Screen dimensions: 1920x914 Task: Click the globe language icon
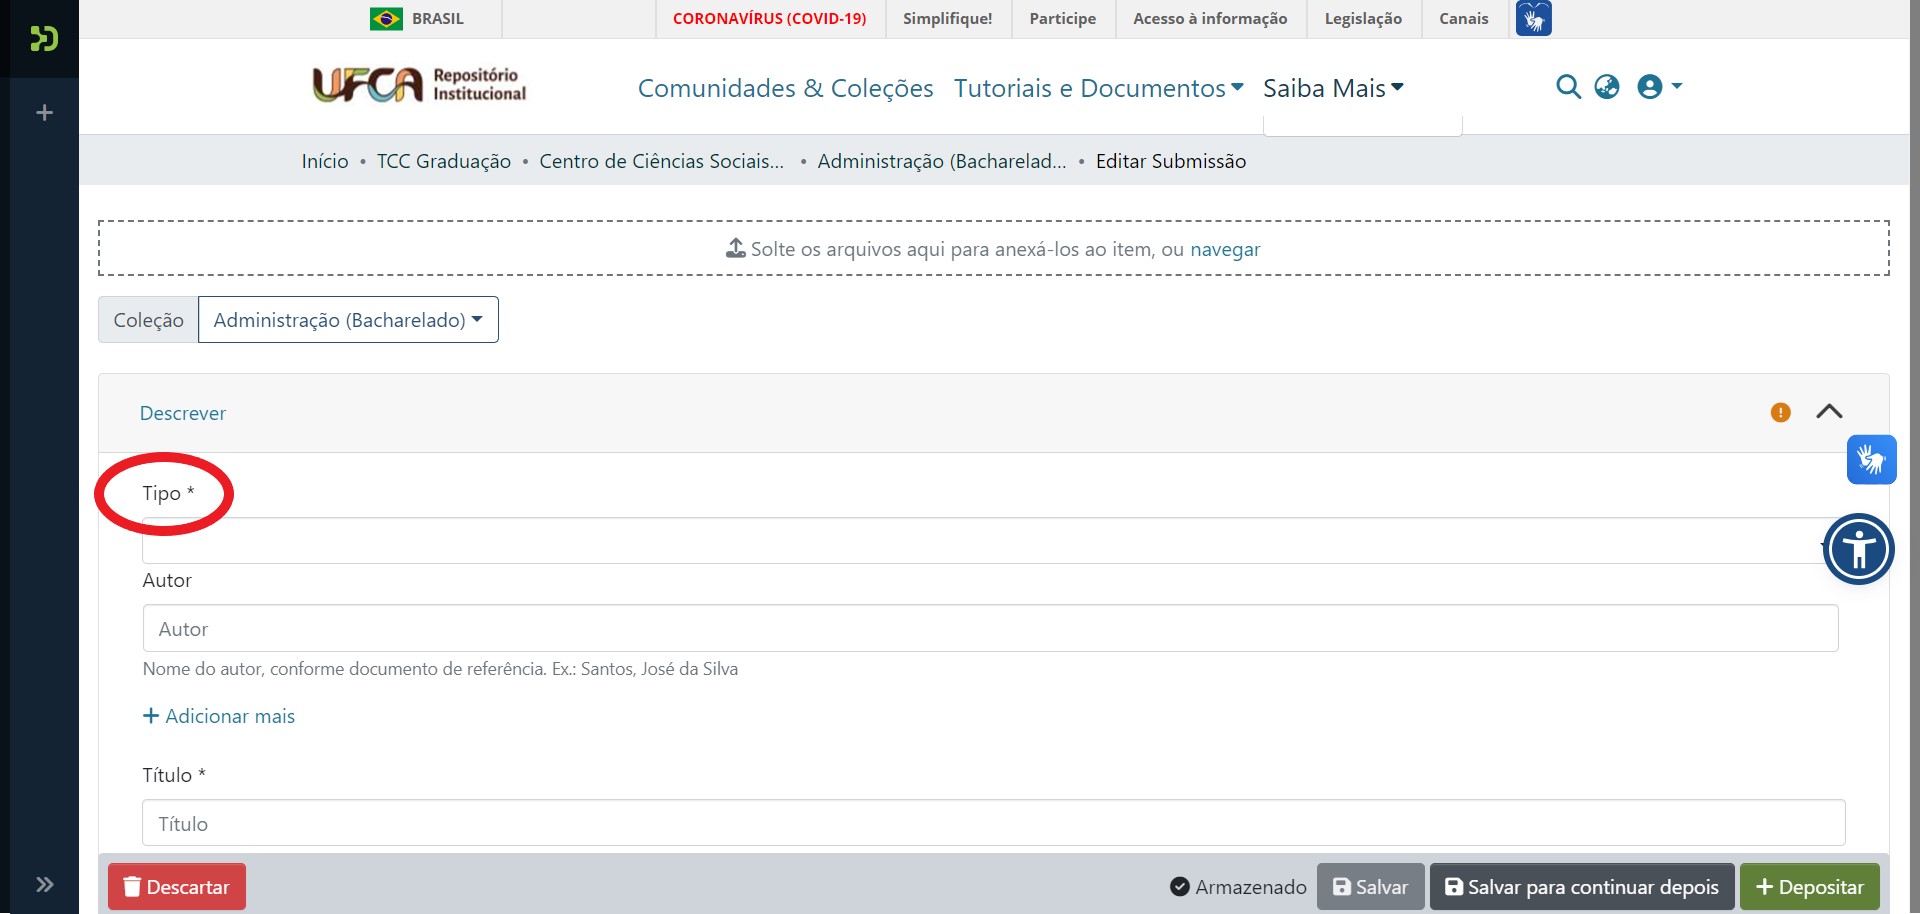click(x=1607, y=87)
